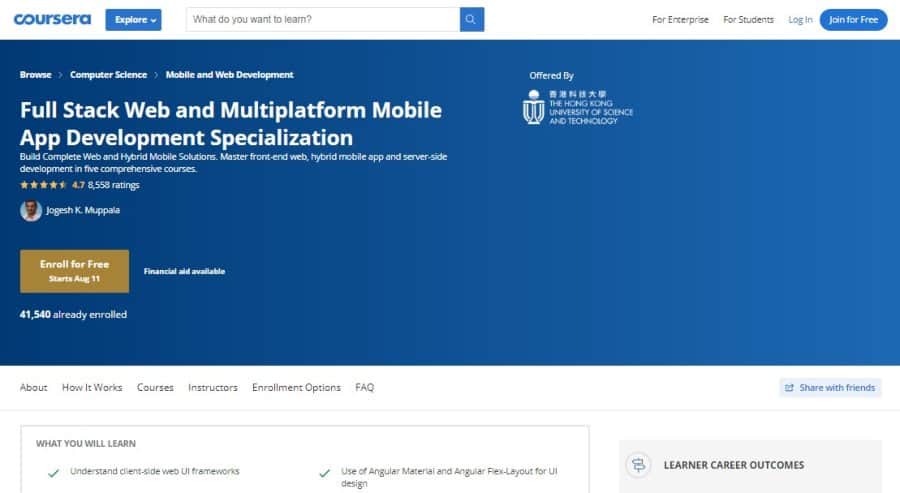Click the search magnifier button

(x=472, y=20)
